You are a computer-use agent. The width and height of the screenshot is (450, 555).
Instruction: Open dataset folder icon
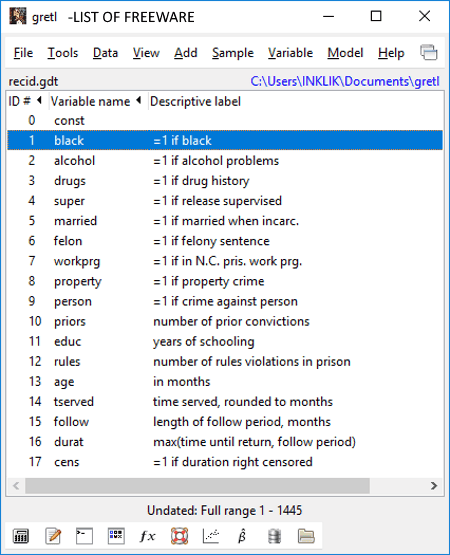[x=306, y=536]
